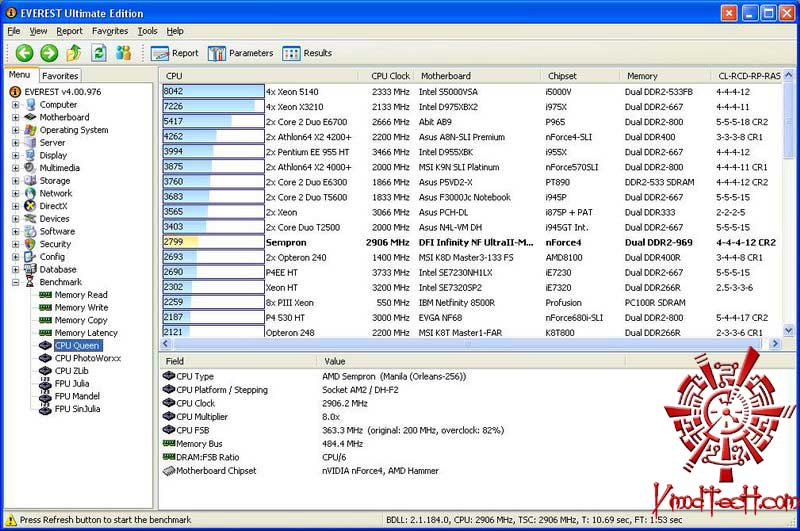Expand the Operating System tree node
Viewport: 800px width, 531px height.
pos(15,130)
